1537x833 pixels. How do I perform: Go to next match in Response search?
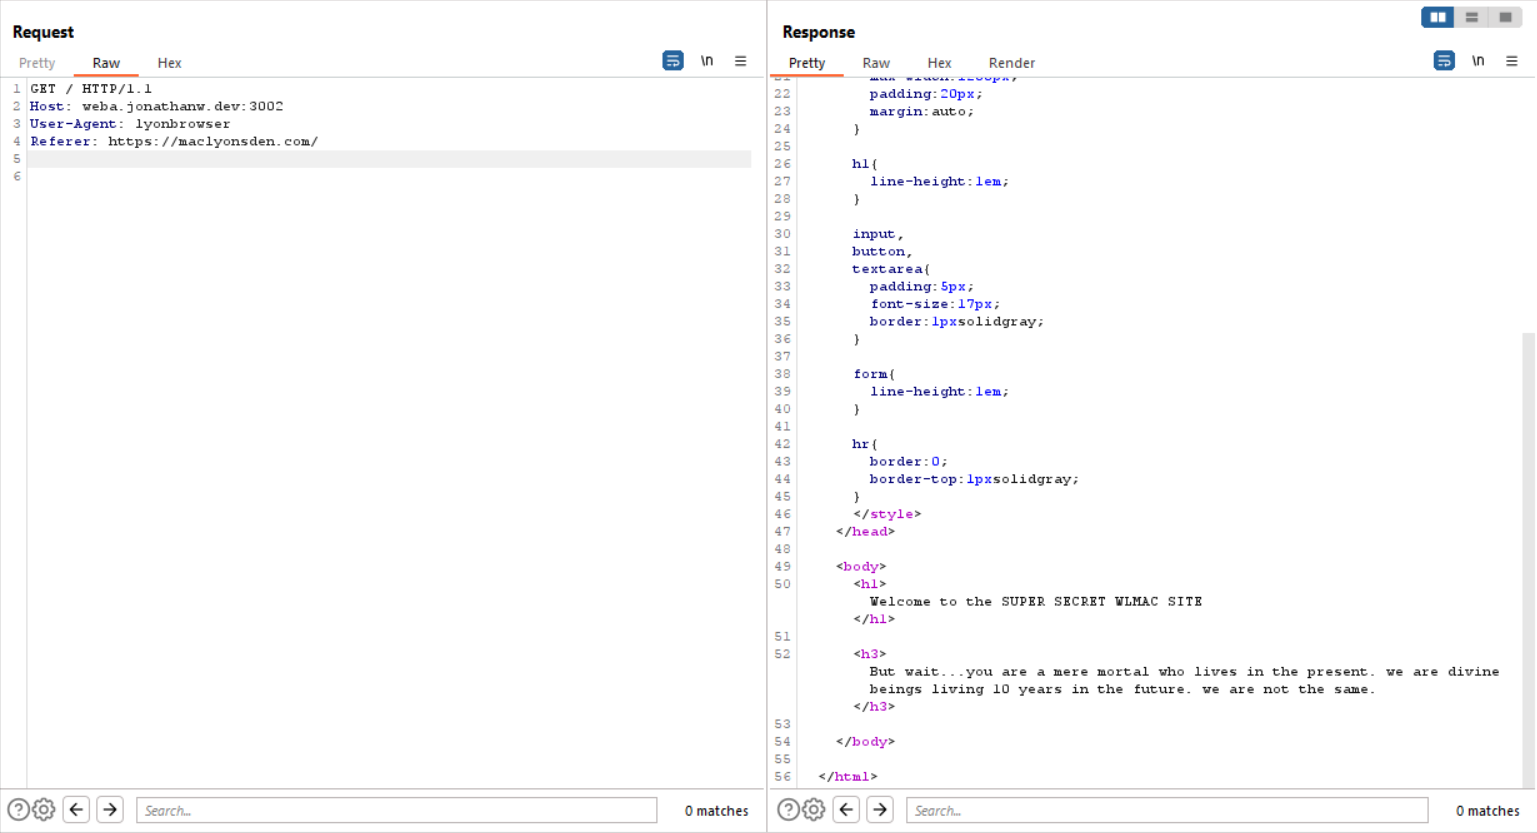pyautogui.click(x=880, y=810)
